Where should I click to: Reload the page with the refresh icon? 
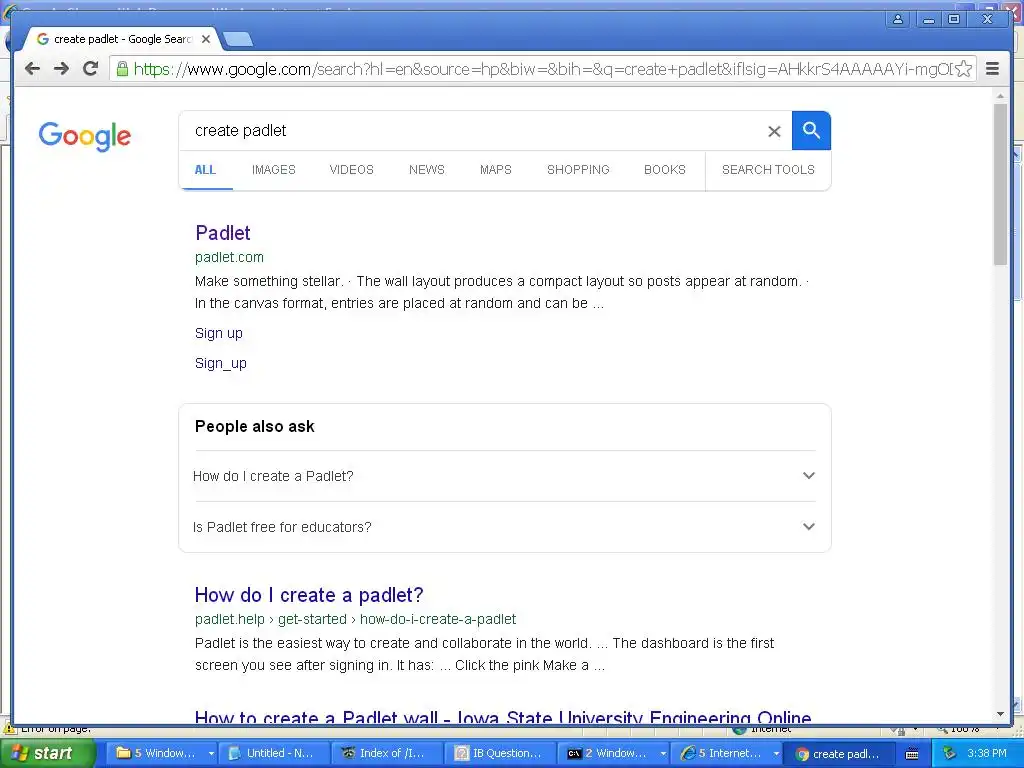[x=90, y=69]
